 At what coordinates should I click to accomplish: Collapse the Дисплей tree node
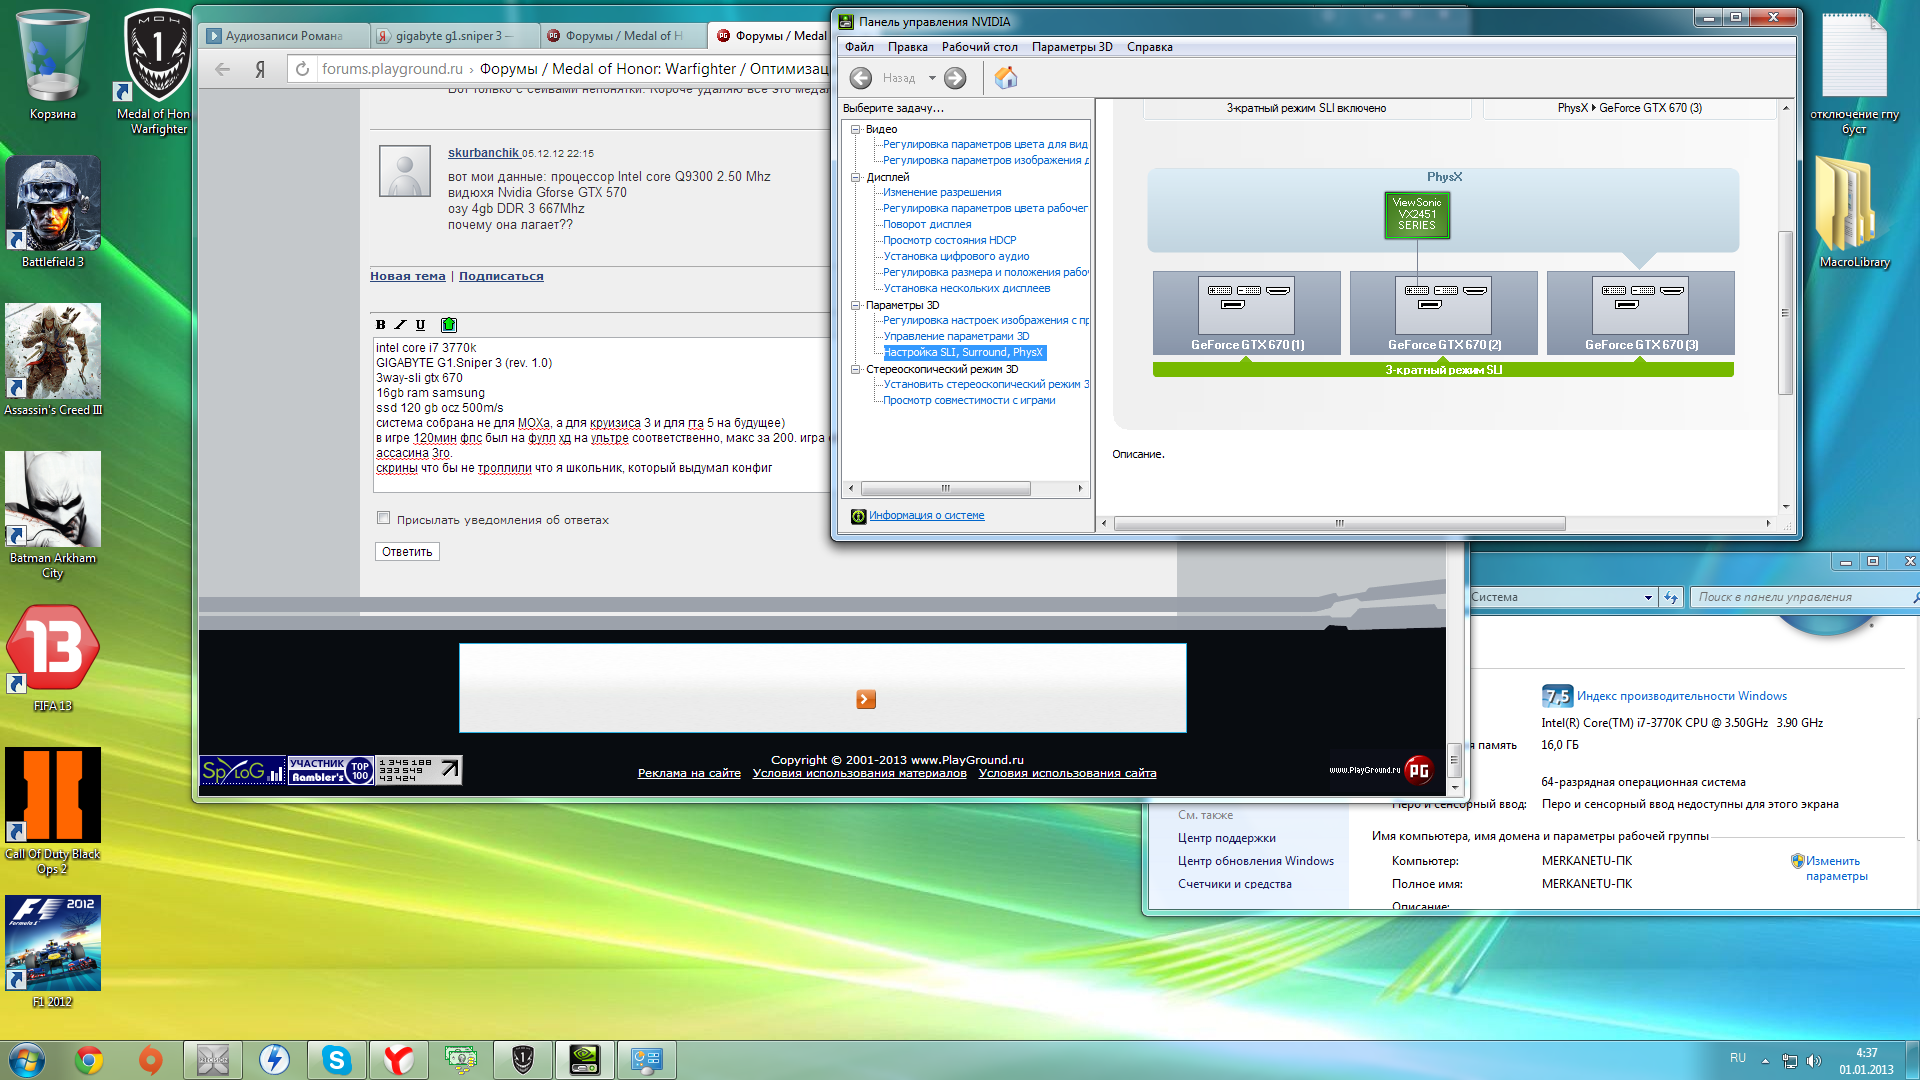[856, 177]
